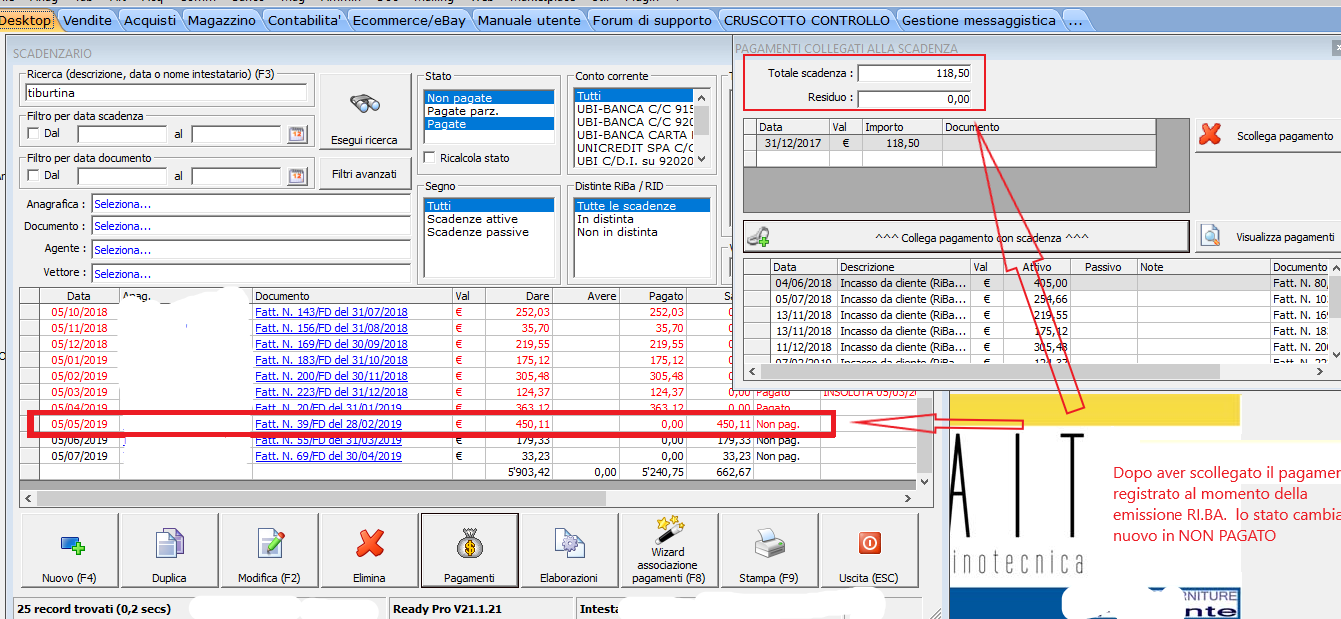Select 'Scadenze passive' in Segno list
This screenshot has width=1341, height=619.
pos(489,232)
